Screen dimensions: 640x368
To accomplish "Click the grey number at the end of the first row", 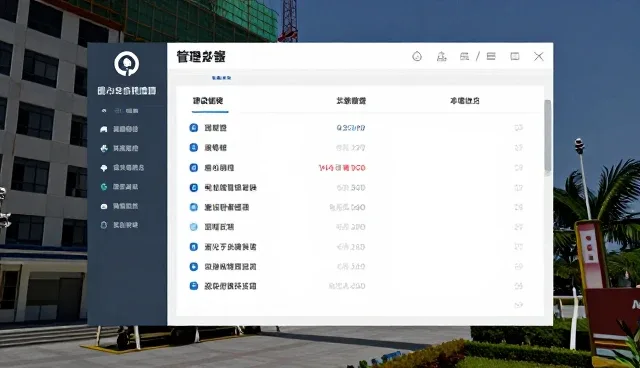I will pos(518,128).
